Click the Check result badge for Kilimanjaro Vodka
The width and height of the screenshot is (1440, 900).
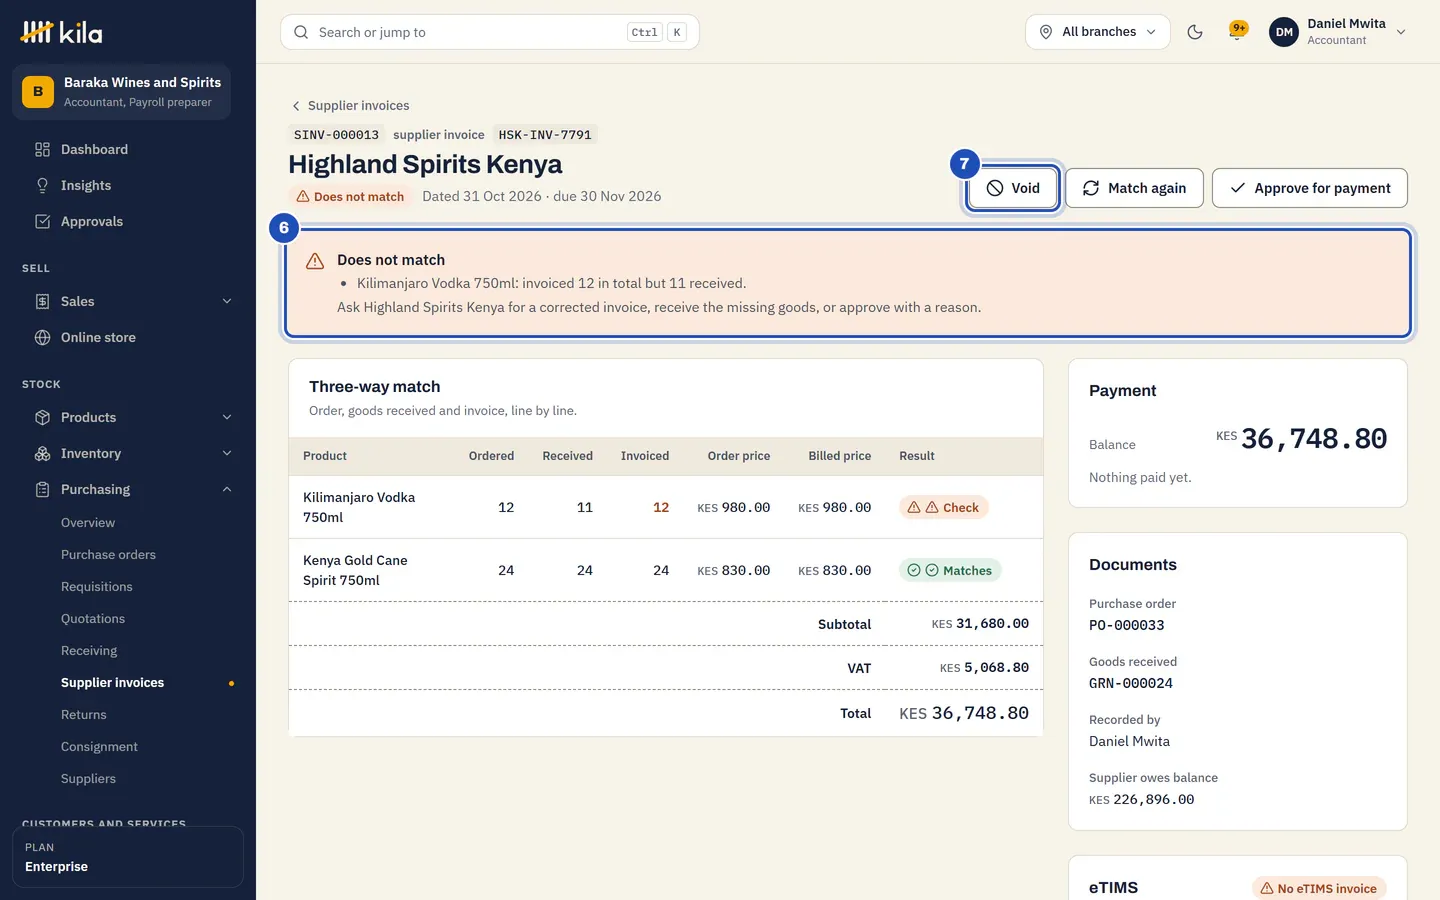click(944, 508)
